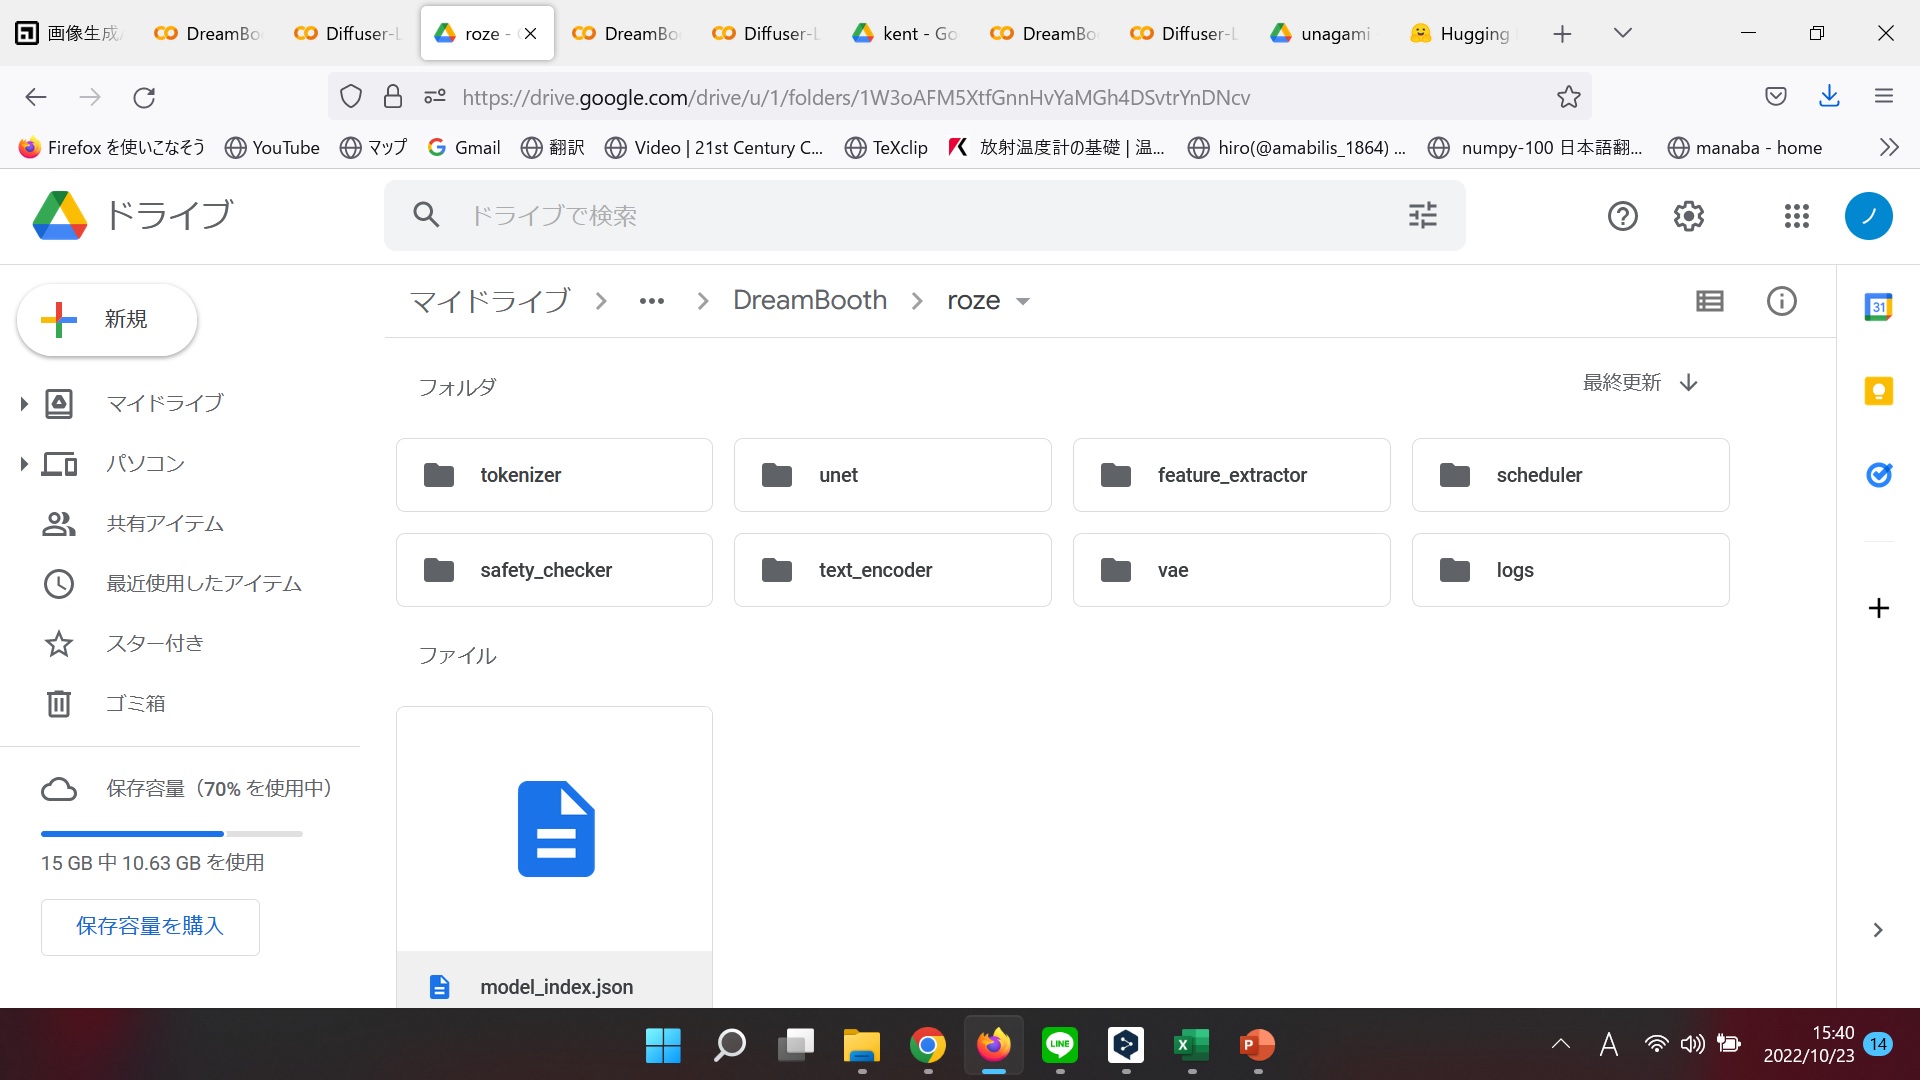Click the help question mark icon
This screenshot has width=1920, height=1080.
(1622, 215)
